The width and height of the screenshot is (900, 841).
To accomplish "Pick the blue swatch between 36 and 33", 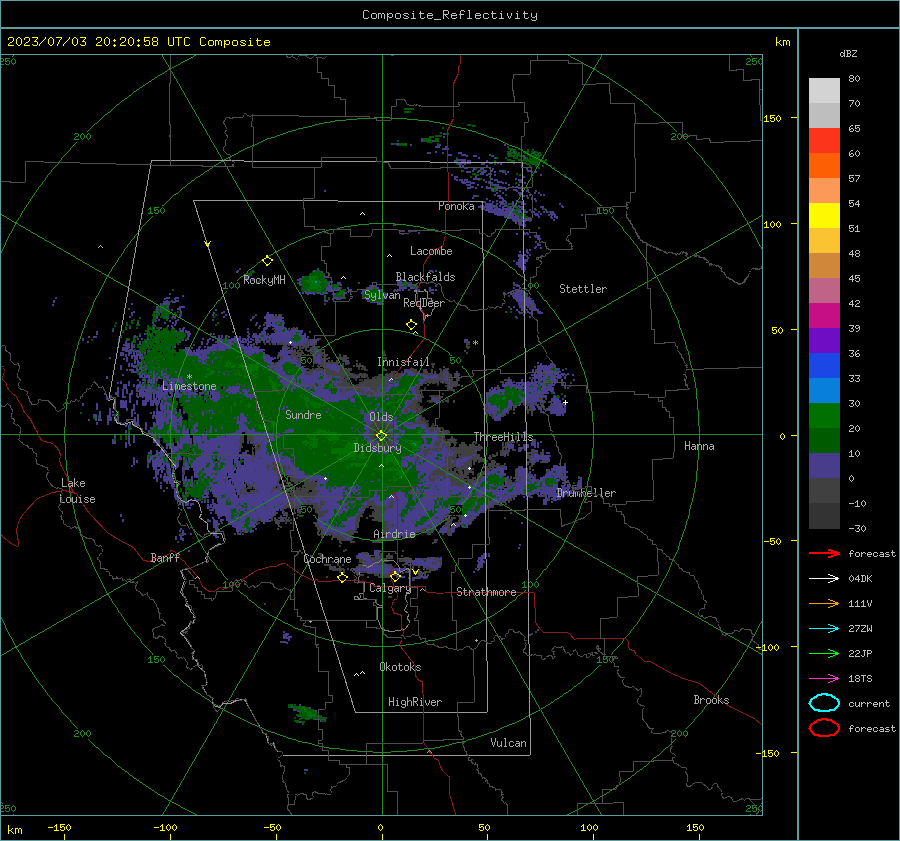I will tap(824, 365).
